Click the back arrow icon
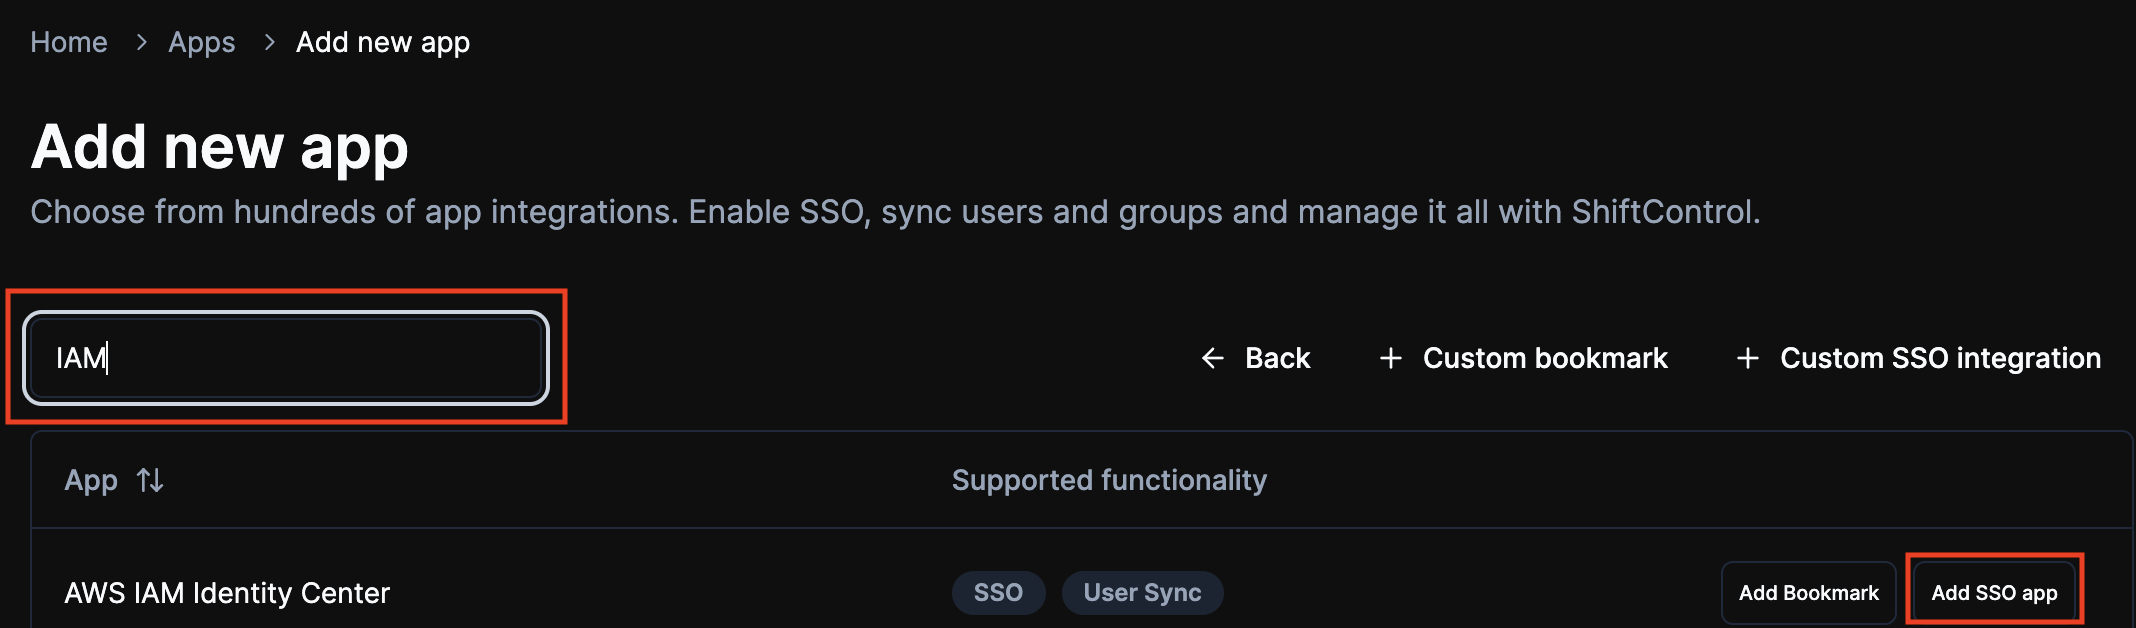The width and height of the screenshot is (2136, 628). [x=1211, y=358]
